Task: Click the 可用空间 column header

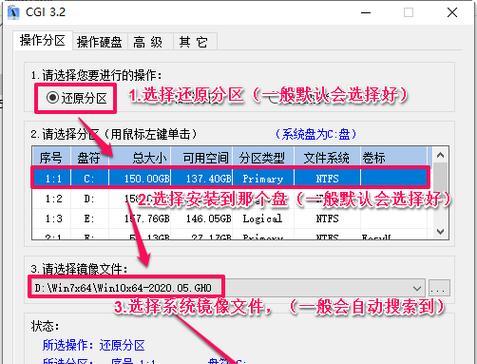Action: click(202, 158)
